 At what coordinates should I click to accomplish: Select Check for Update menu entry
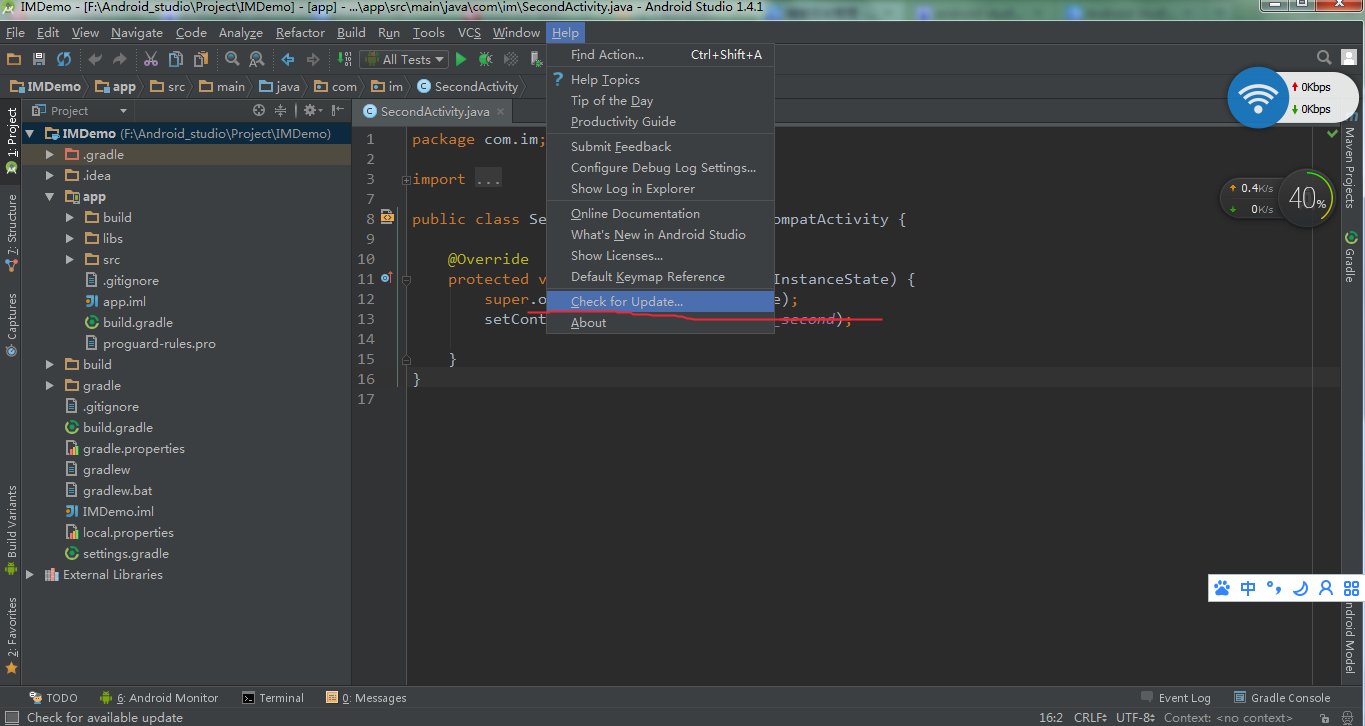point(660,302)
